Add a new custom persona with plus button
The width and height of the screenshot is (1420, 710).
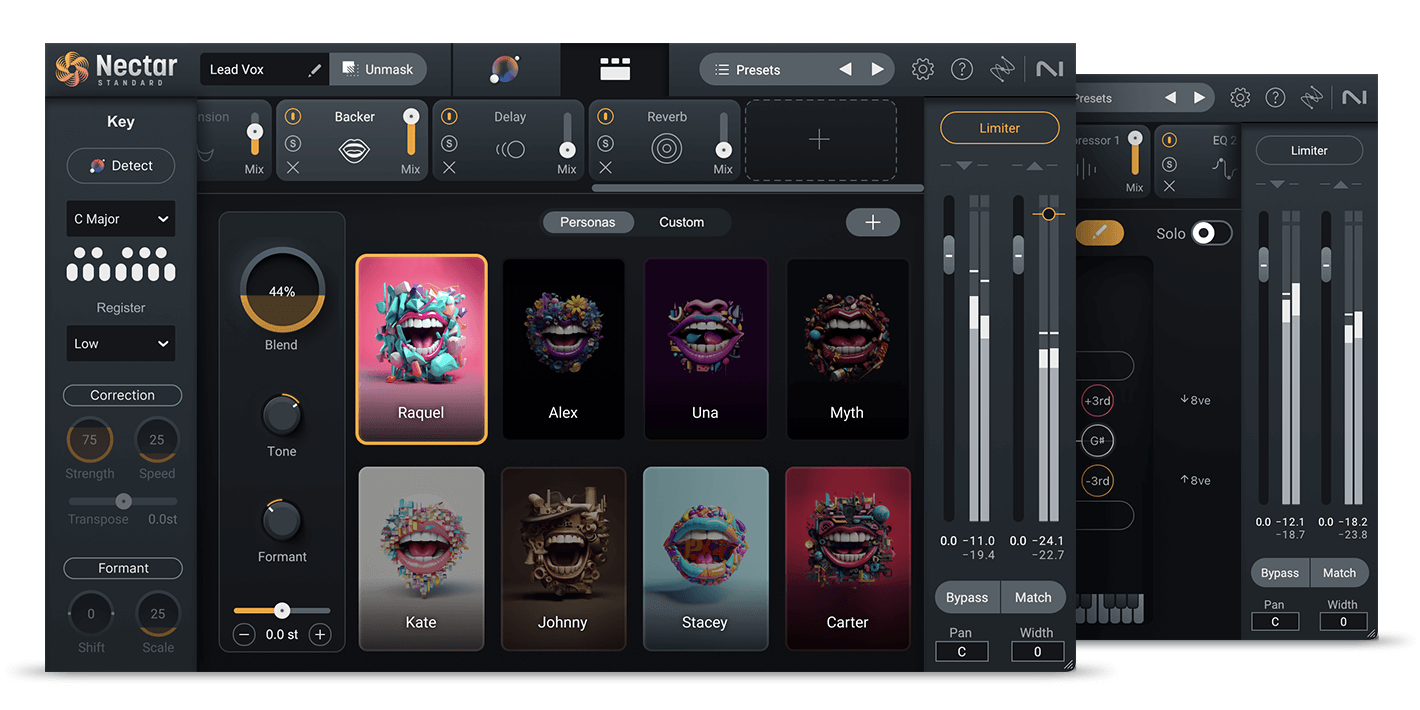point(873,222)
